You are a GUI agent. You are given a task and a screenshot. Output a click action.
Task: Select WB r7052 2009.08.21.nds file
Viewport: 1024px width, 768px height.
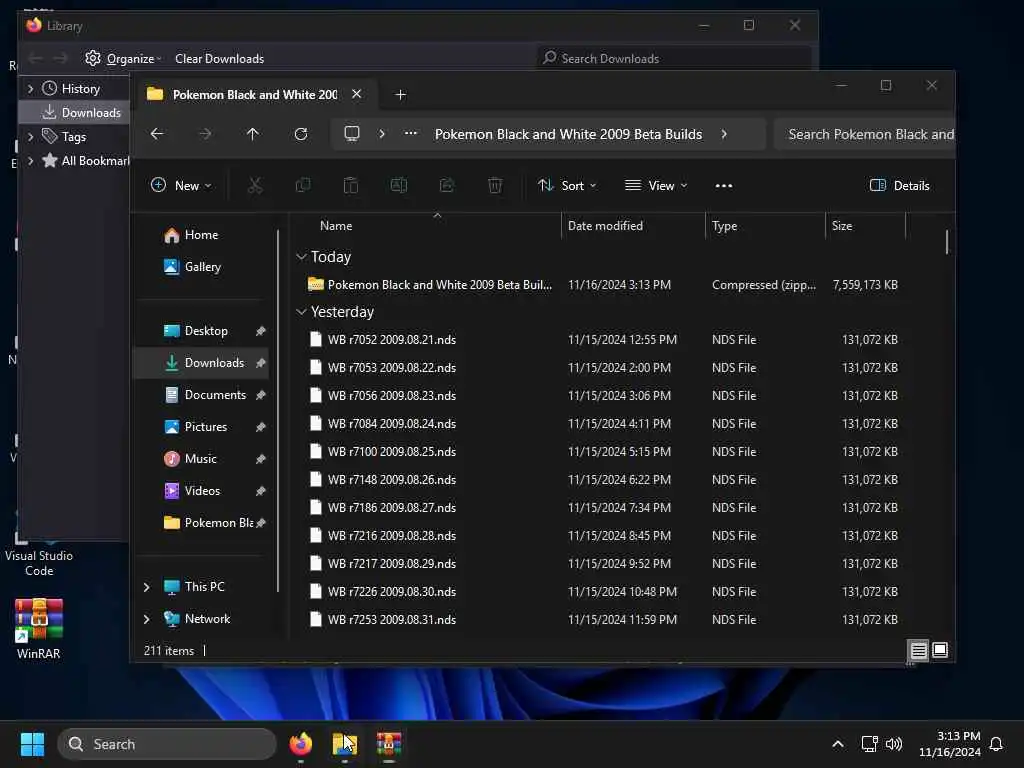(600, 340)
